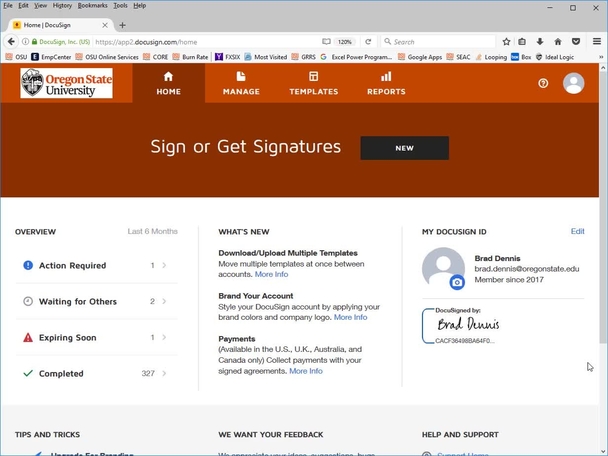Open the help question mark icon
This screenshot has width=608, height=456.
(543, 83)
